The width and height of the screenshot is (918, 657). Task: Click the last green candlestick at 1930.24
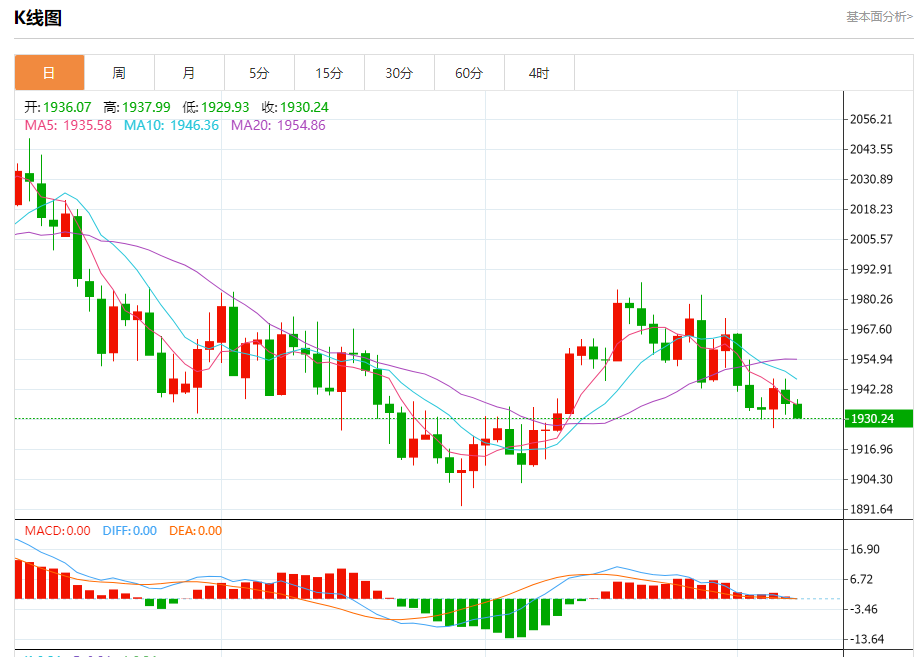(797, 410)
